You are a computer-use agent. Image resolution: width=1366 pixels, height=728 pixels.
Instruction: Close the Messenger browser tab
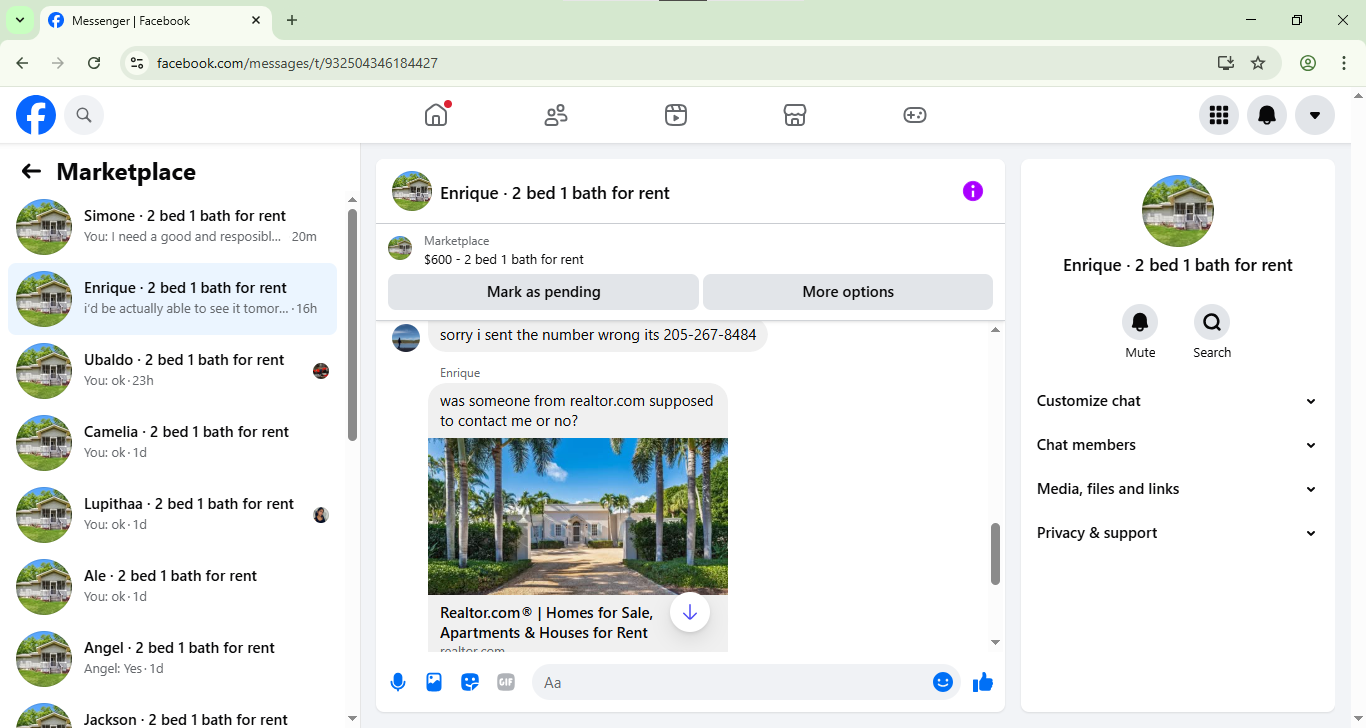click(256, 20)
